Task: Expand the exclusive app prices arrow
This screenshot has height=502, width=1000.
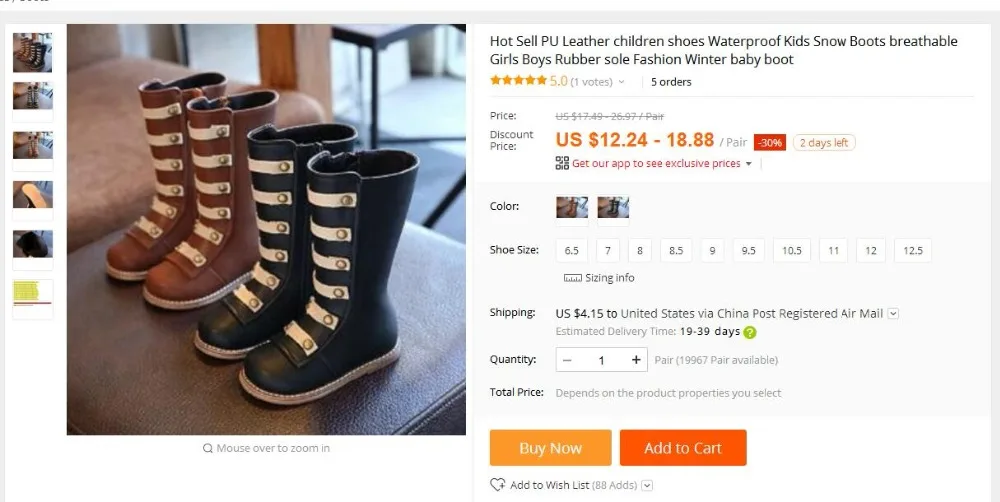Action: pyautogui.click(x=749, y=164)
